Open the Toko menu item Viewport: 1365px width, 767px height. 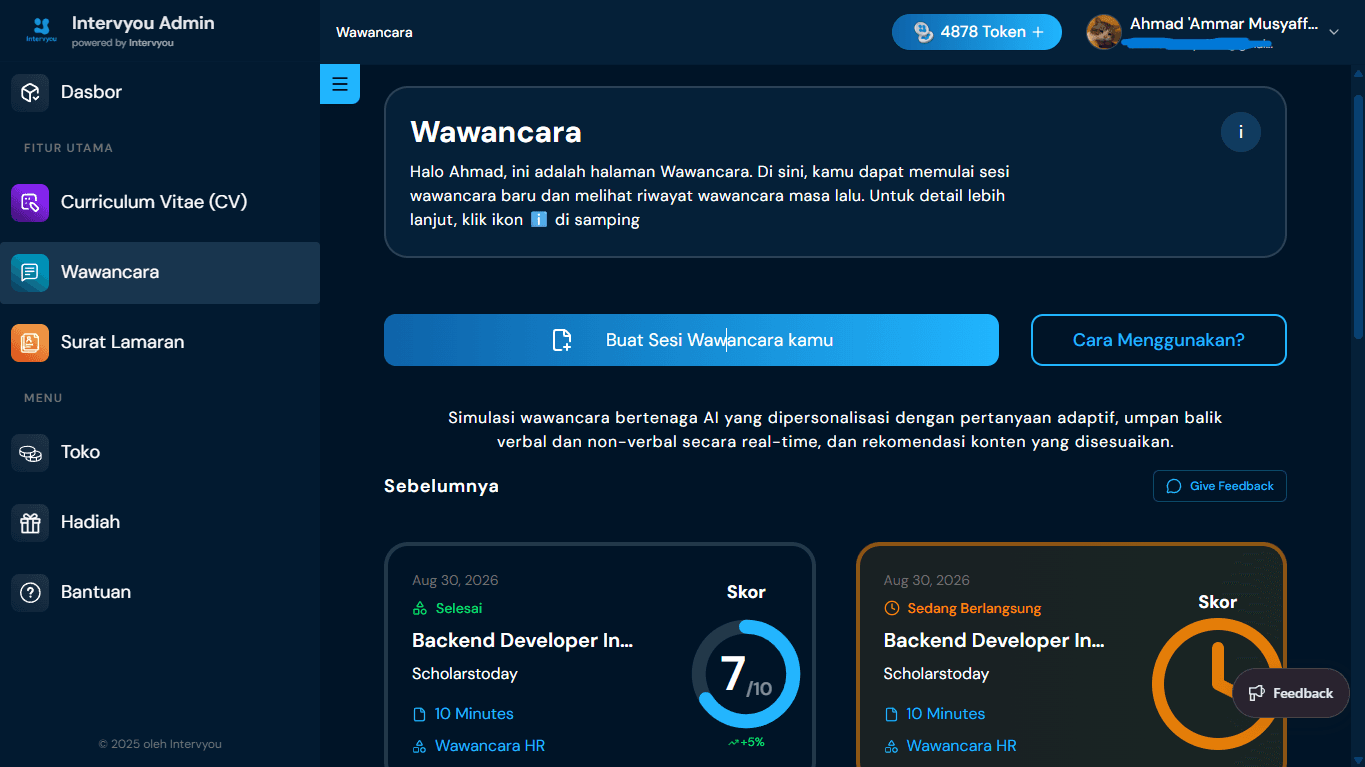[x=160, y=452]
